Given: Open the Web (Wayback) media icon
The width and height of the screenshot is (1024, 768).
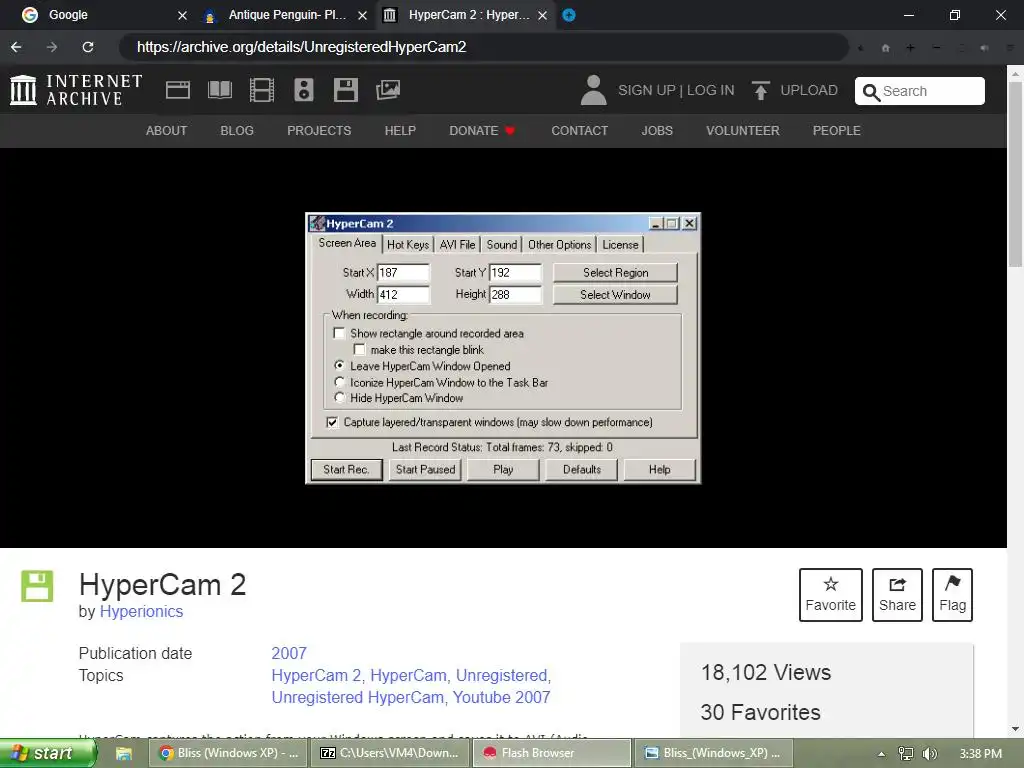Looking at the screenshot, I should coord(178,90).
